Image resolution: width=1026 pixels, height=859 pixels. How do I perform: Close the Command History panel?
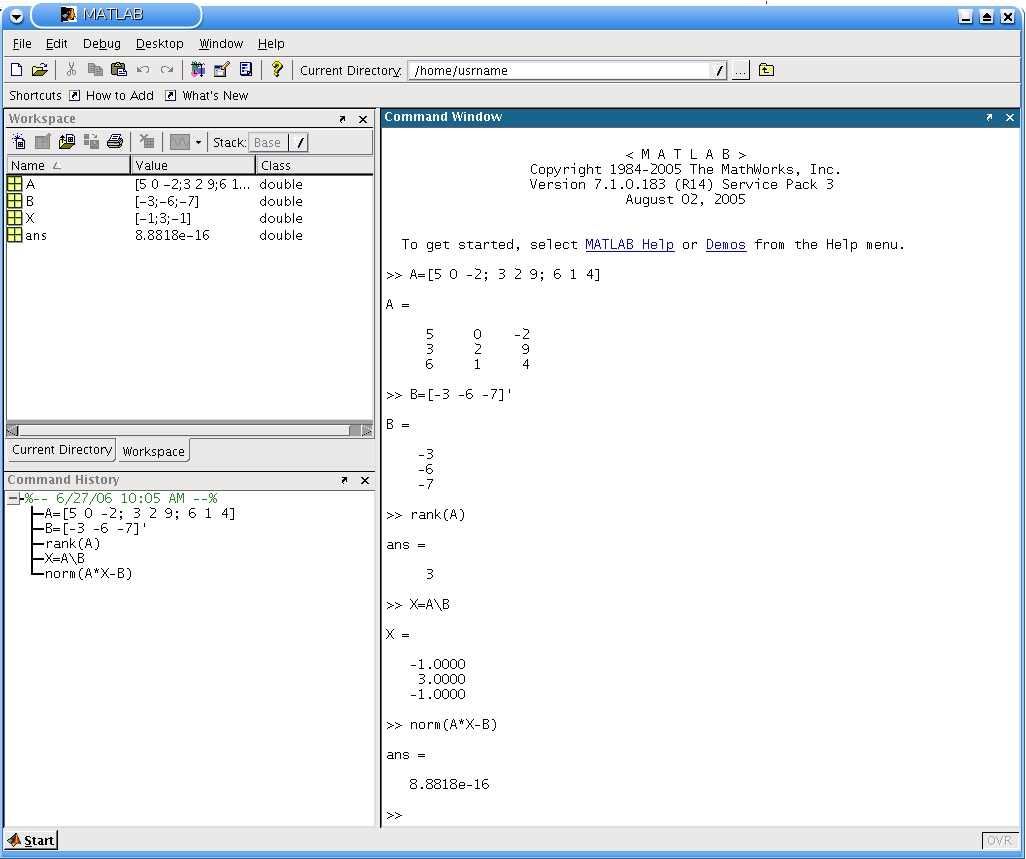point(365,480)
